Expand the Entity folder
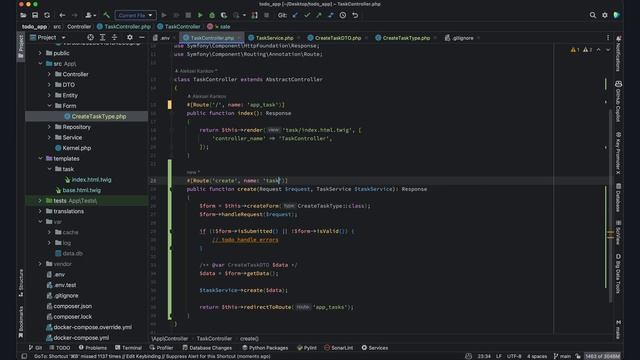This screenshot has width=640, height=360. (x=49, y=95)
